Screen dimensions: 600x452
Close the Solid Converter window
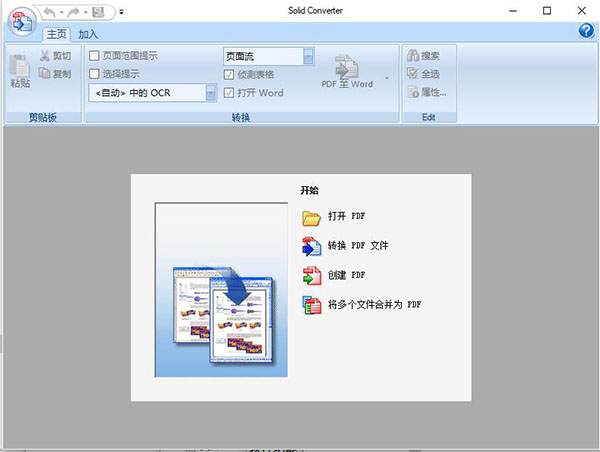tap(582, 11)
